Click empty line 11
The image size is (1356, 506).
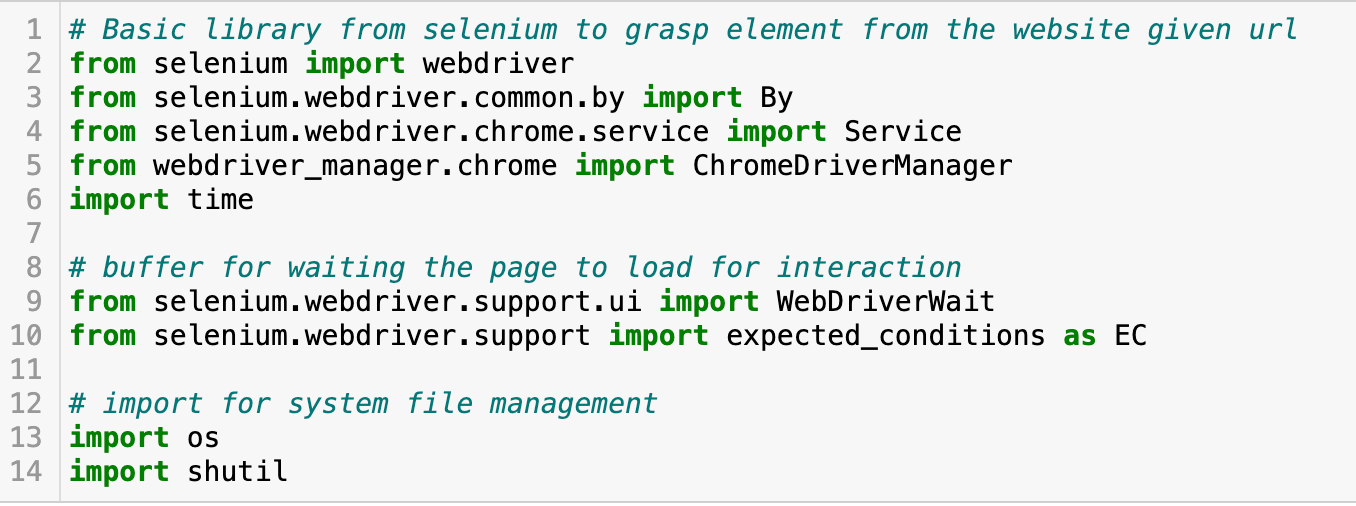pyautogui.click(x=700, y=370)
